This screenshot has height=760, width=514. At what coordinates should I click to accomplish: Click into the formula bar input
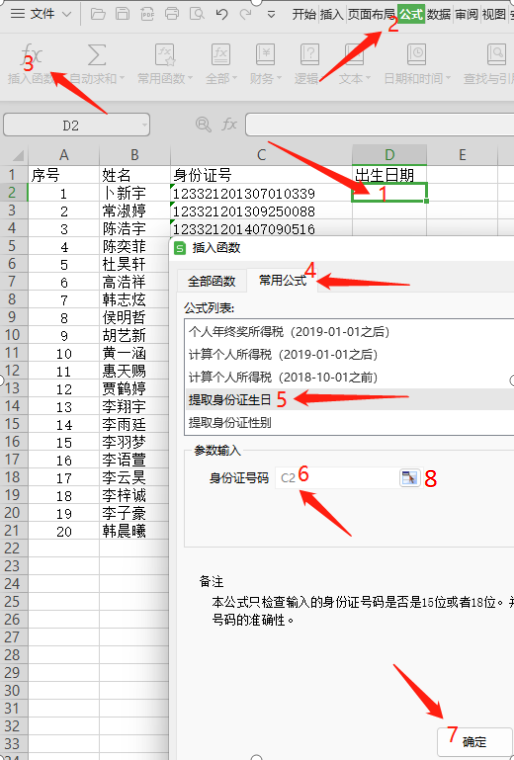pos(380,125)
